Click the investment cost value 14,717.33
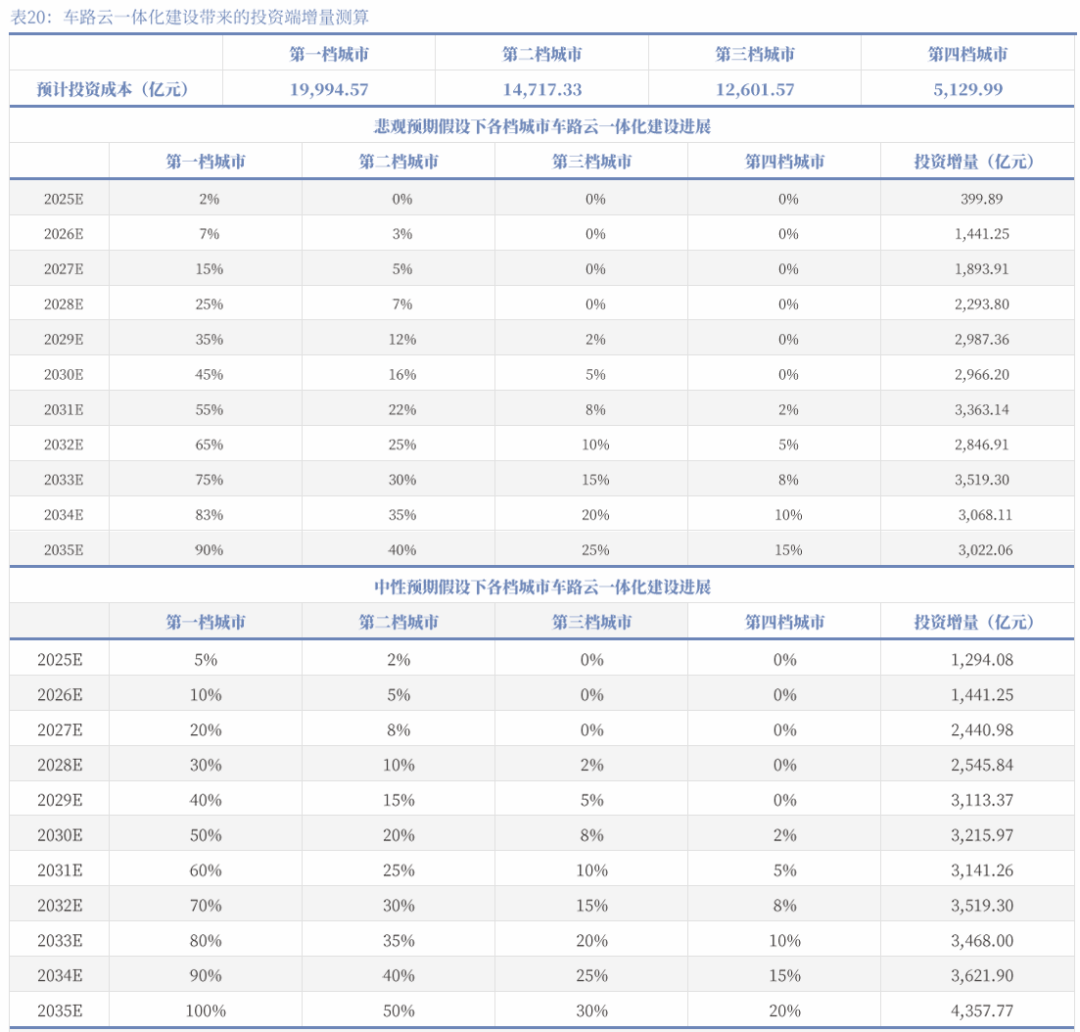Screen dimensions: 1080x1032 tap(542, 90)
